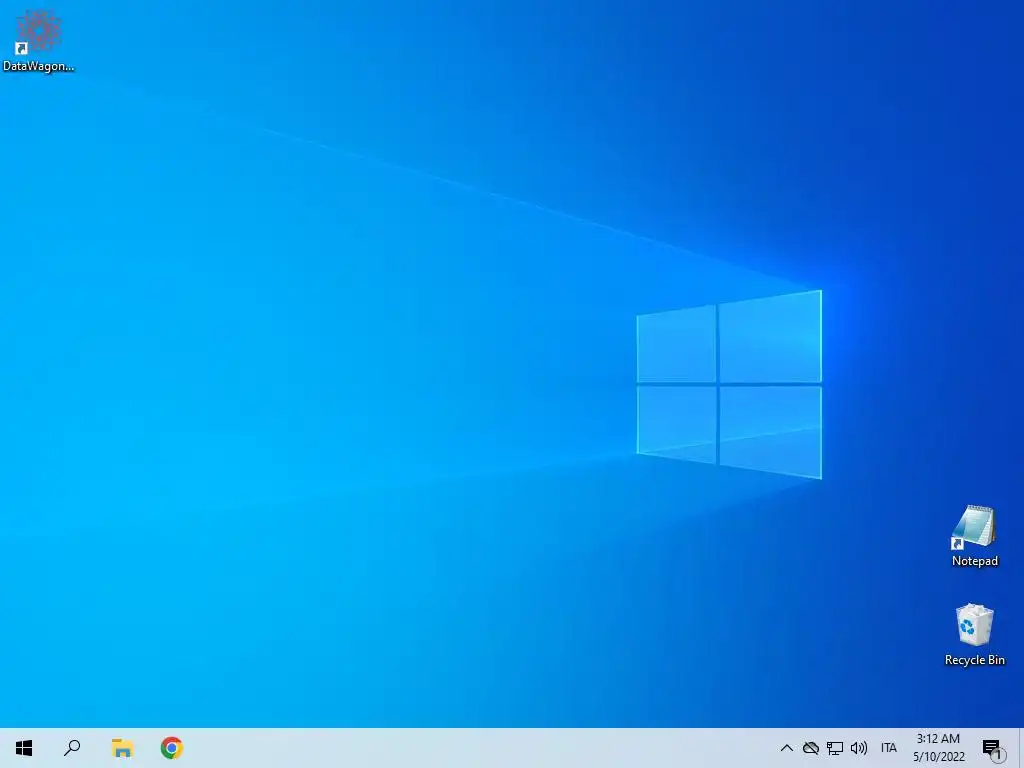Open network status tray icon
Screen dimensions: 1024x768
click(x=835, y=748)
